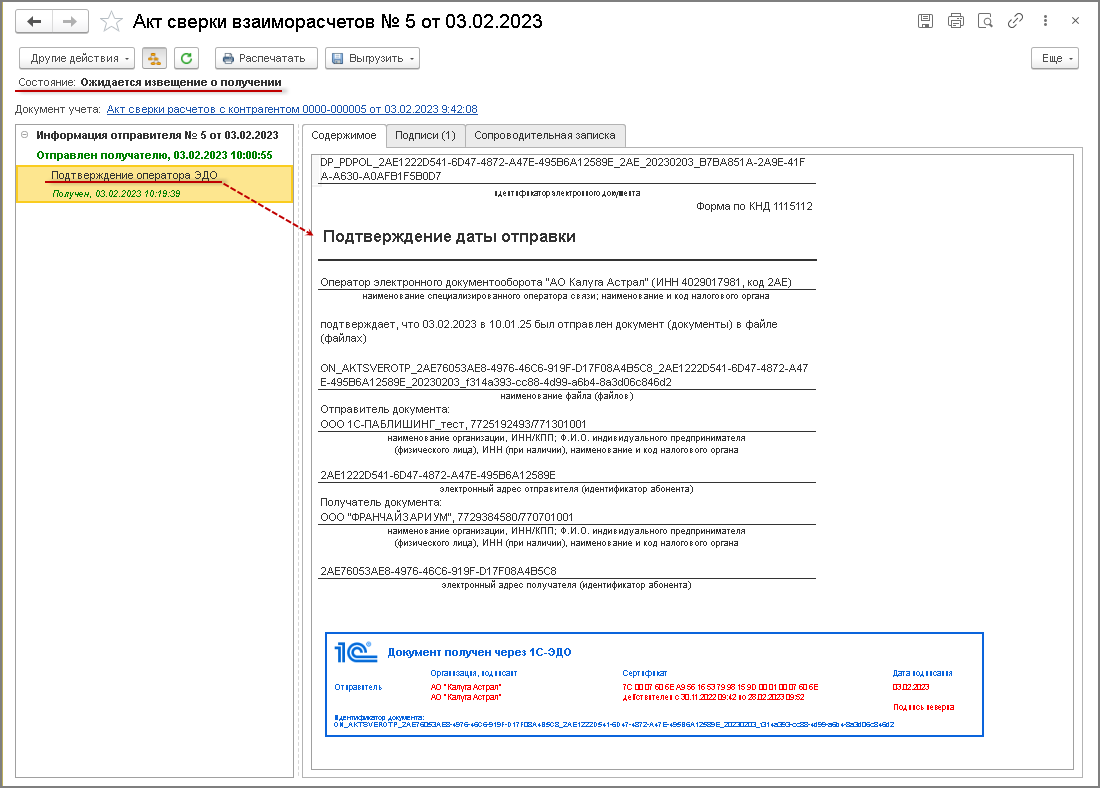Go back with the left arrow button
This screenshot has width=1100, height=788.
(34, 22)
